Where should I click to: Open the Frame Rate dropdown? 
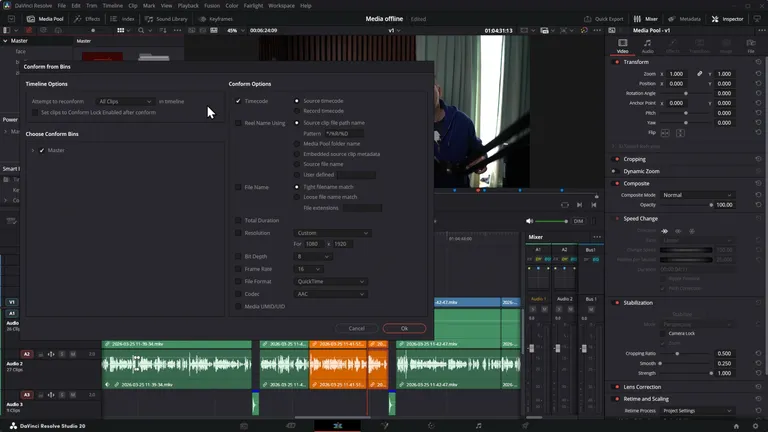tap(309, 269)
